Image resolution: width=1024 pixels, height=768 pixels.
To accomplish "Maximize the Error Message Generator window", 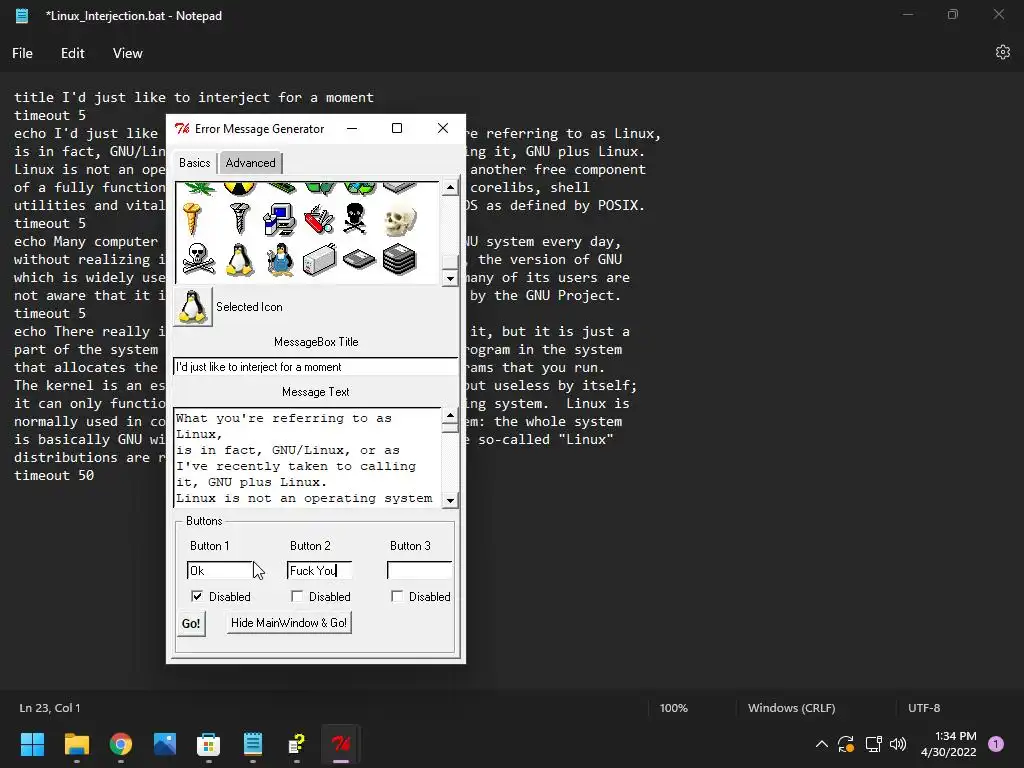I will tap(396, 129).
